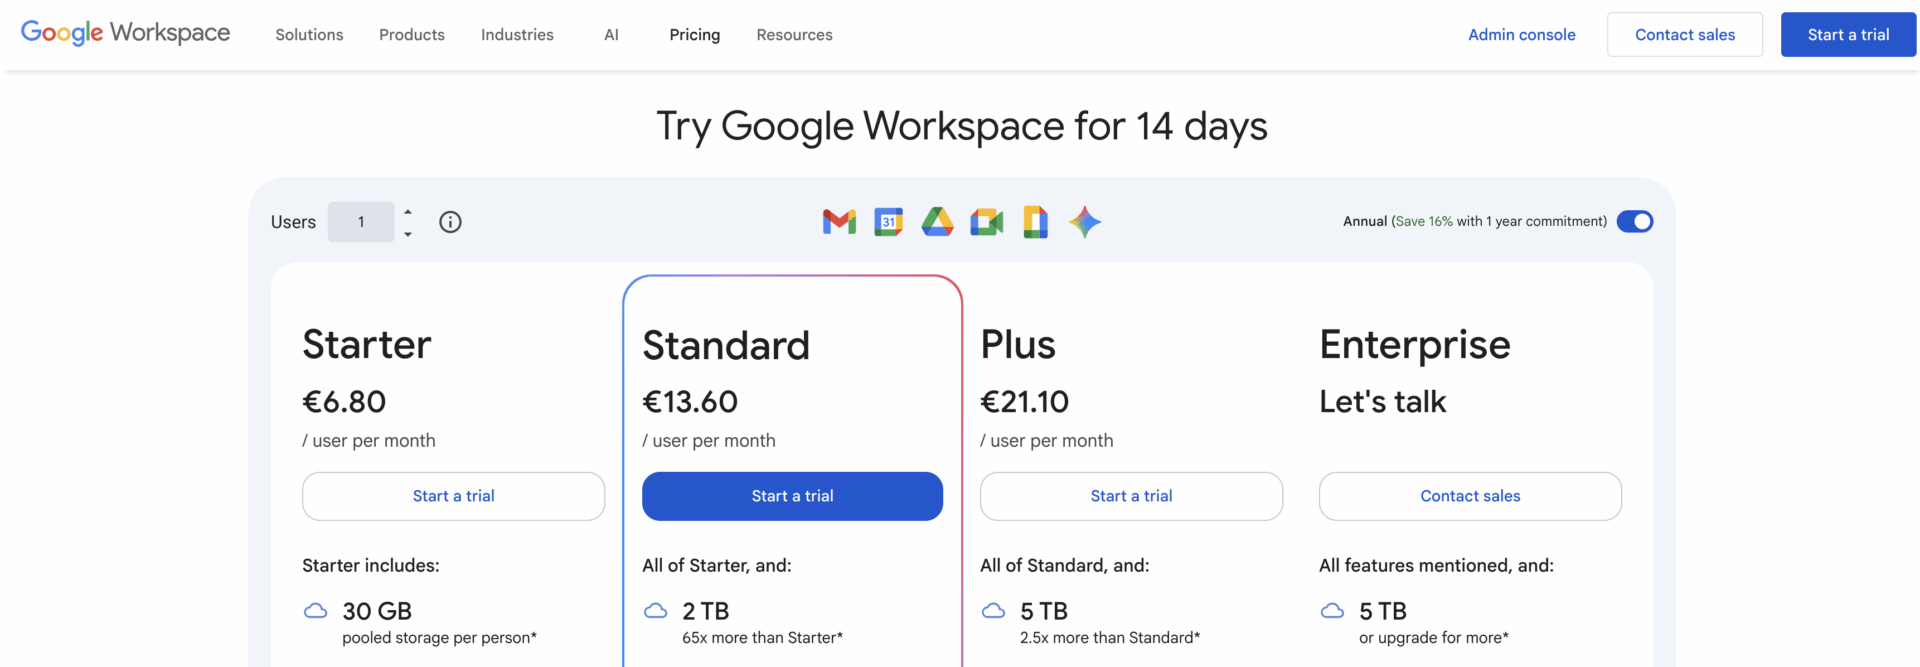Go to the Pricing page

(x=695, y=35)
